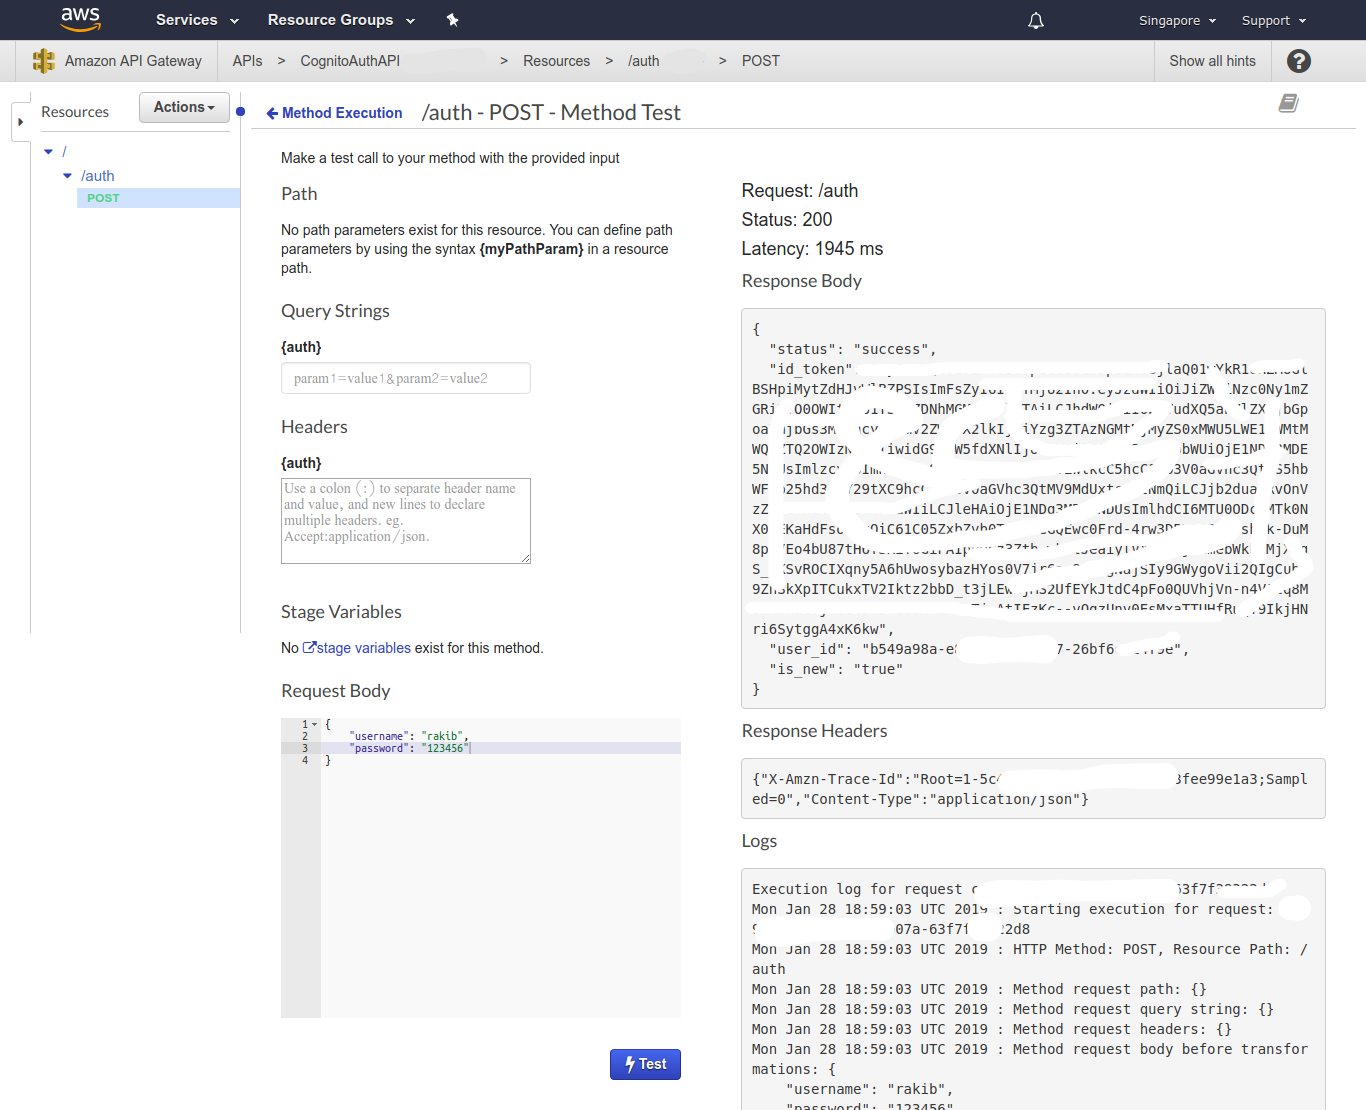Expand the left side panel arrow
This screenshot has height=1110, width=1366.
pos(20,122)
